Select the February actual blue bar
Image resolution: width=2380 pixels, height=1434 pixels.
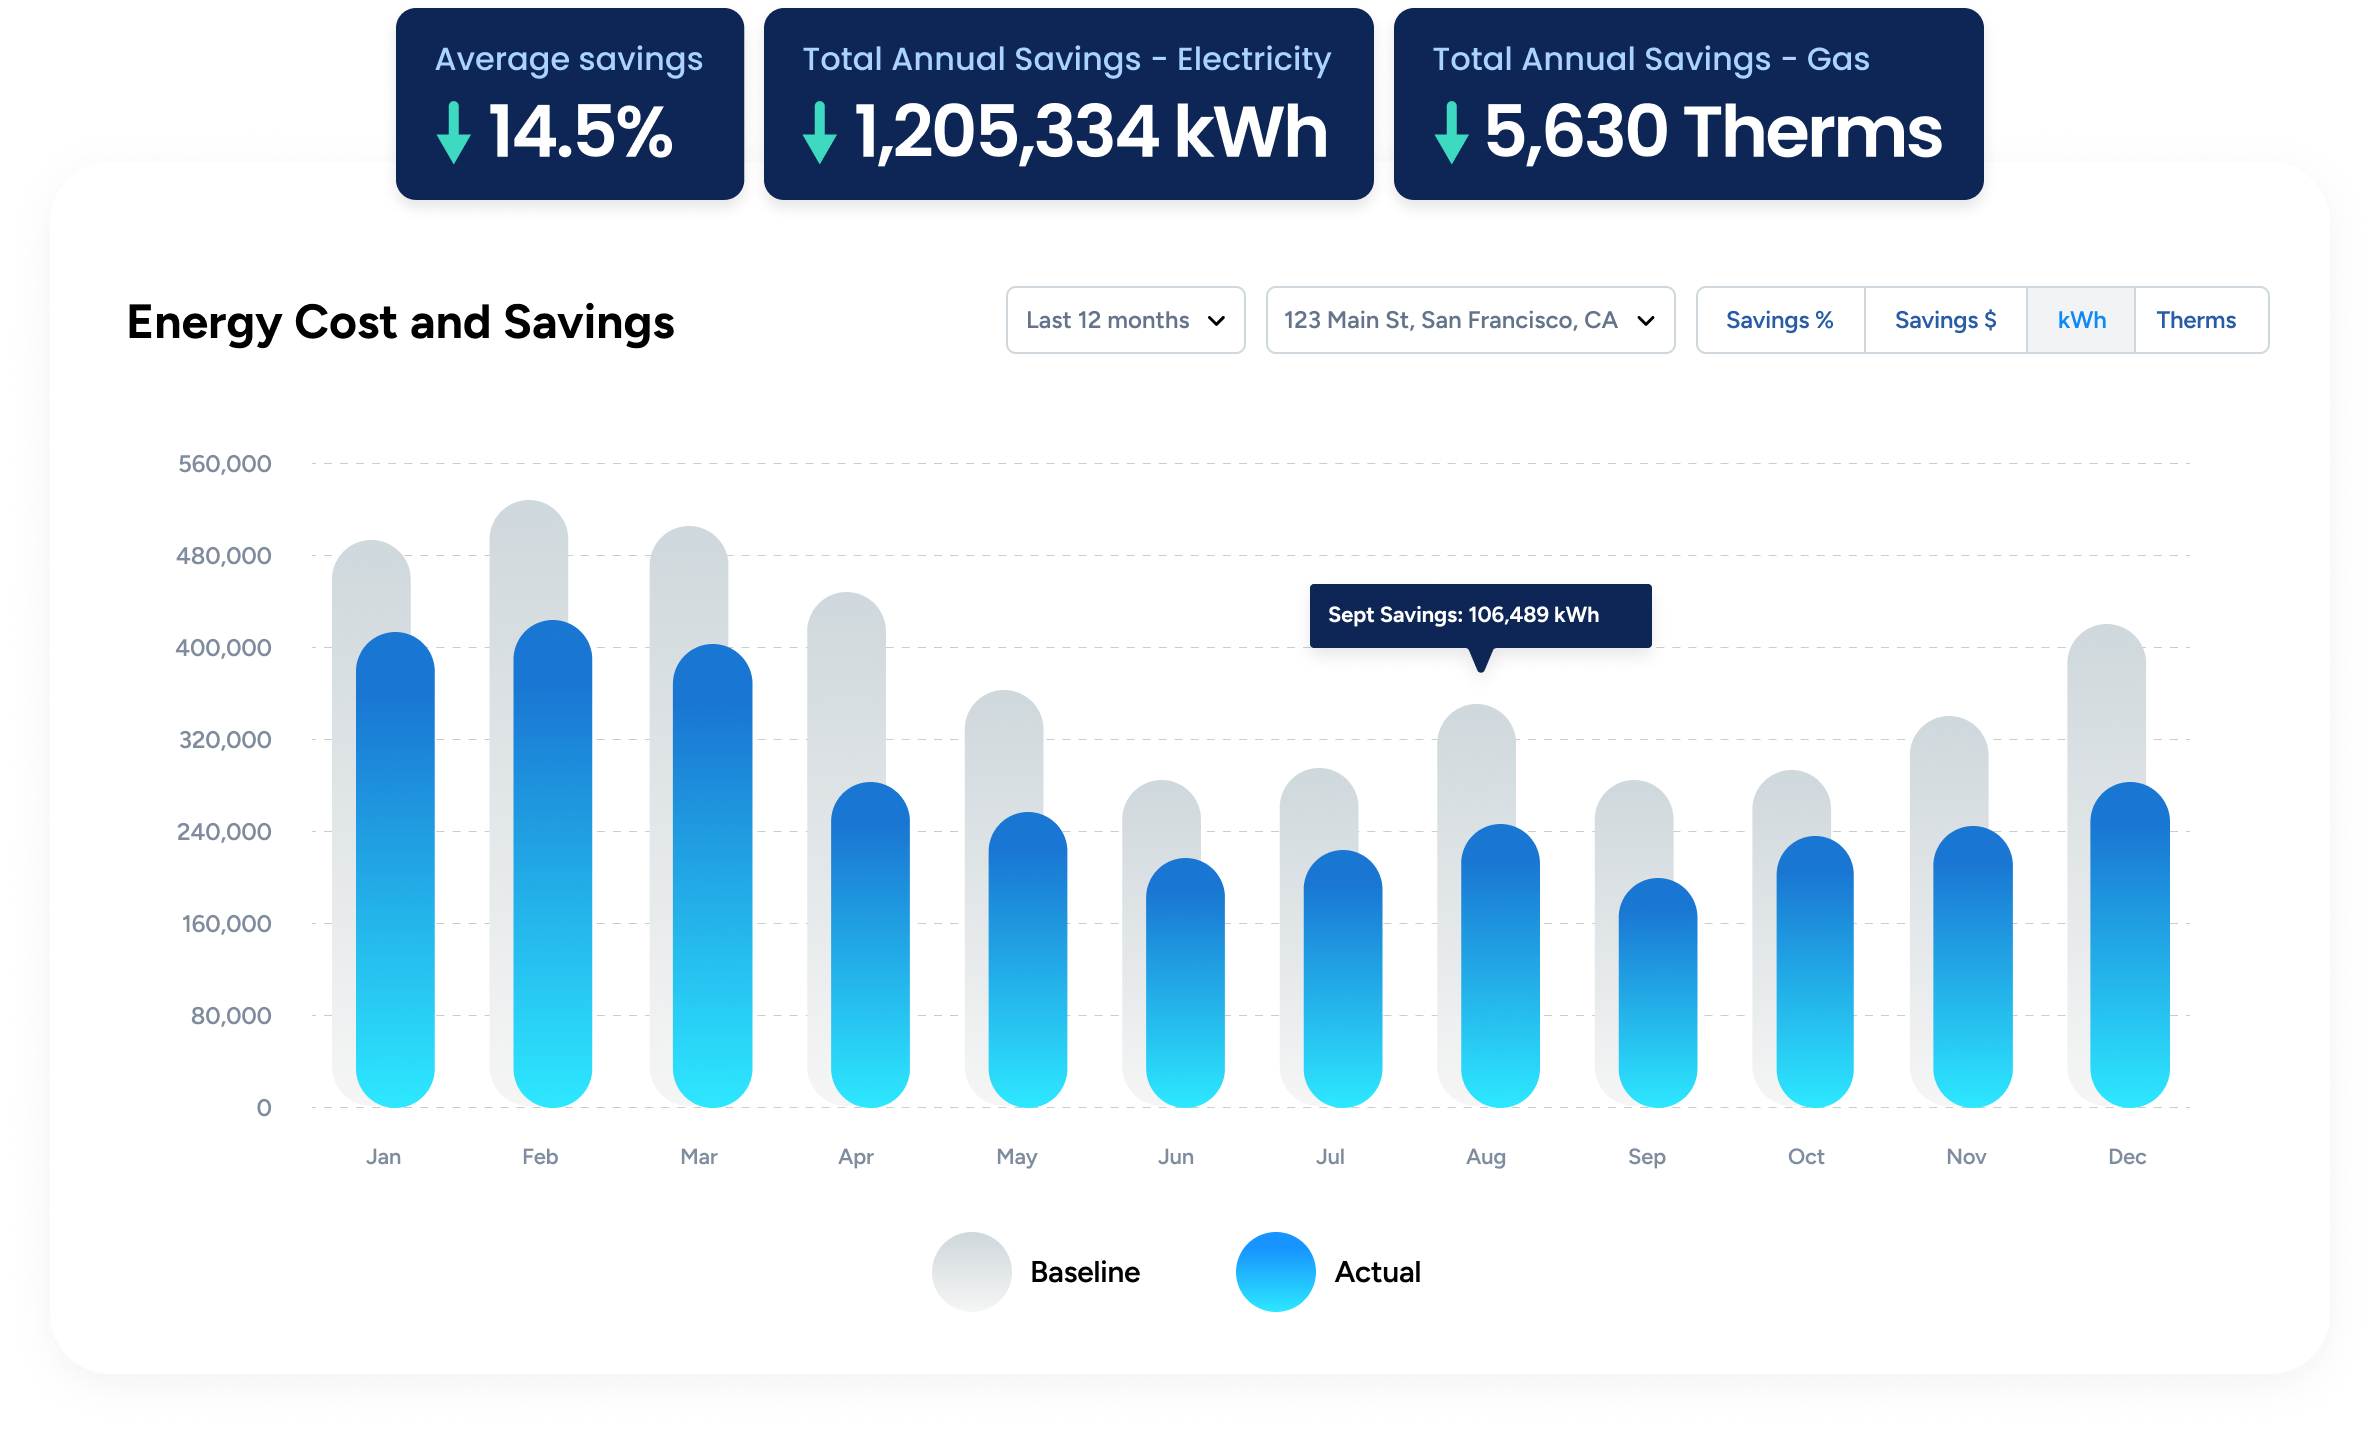pos(552,864)
